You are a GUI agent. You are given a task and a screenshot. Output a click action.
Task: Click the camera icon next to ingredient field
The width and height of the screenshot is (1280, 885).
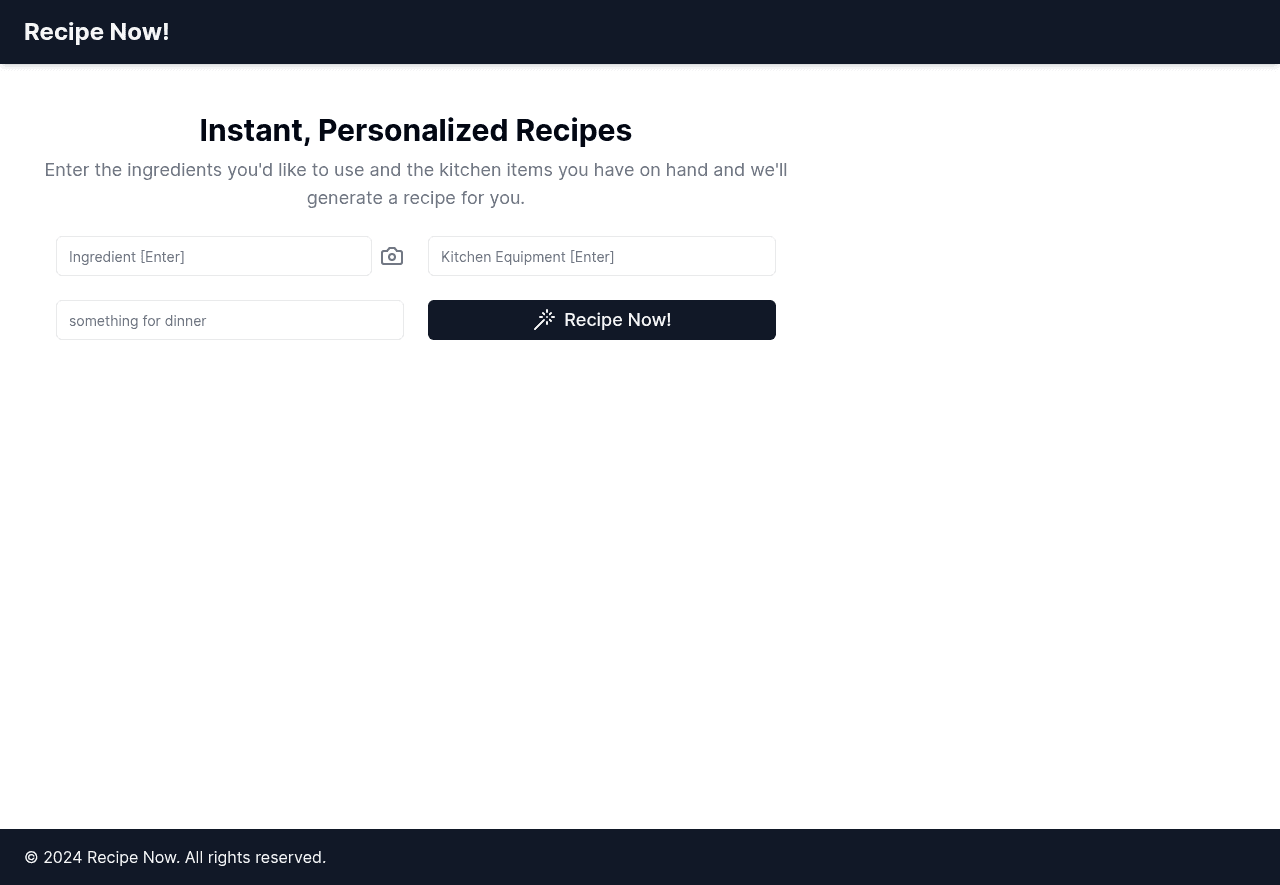[392, 256]
